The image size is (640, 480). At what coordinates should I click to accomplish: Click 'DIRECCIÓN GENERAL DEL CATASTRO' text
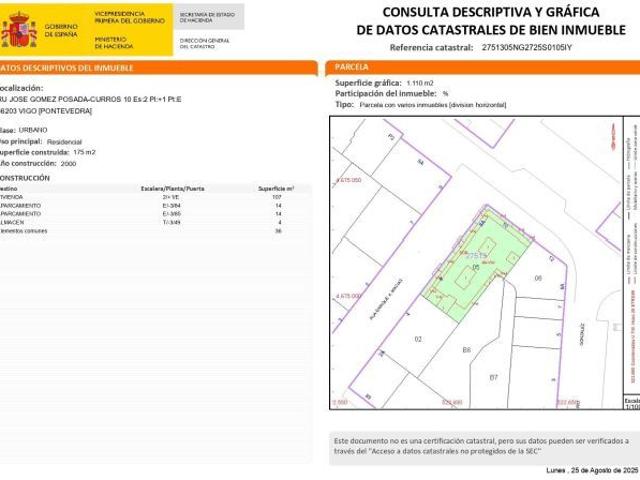pyautogui.click(x=204, y=44)
